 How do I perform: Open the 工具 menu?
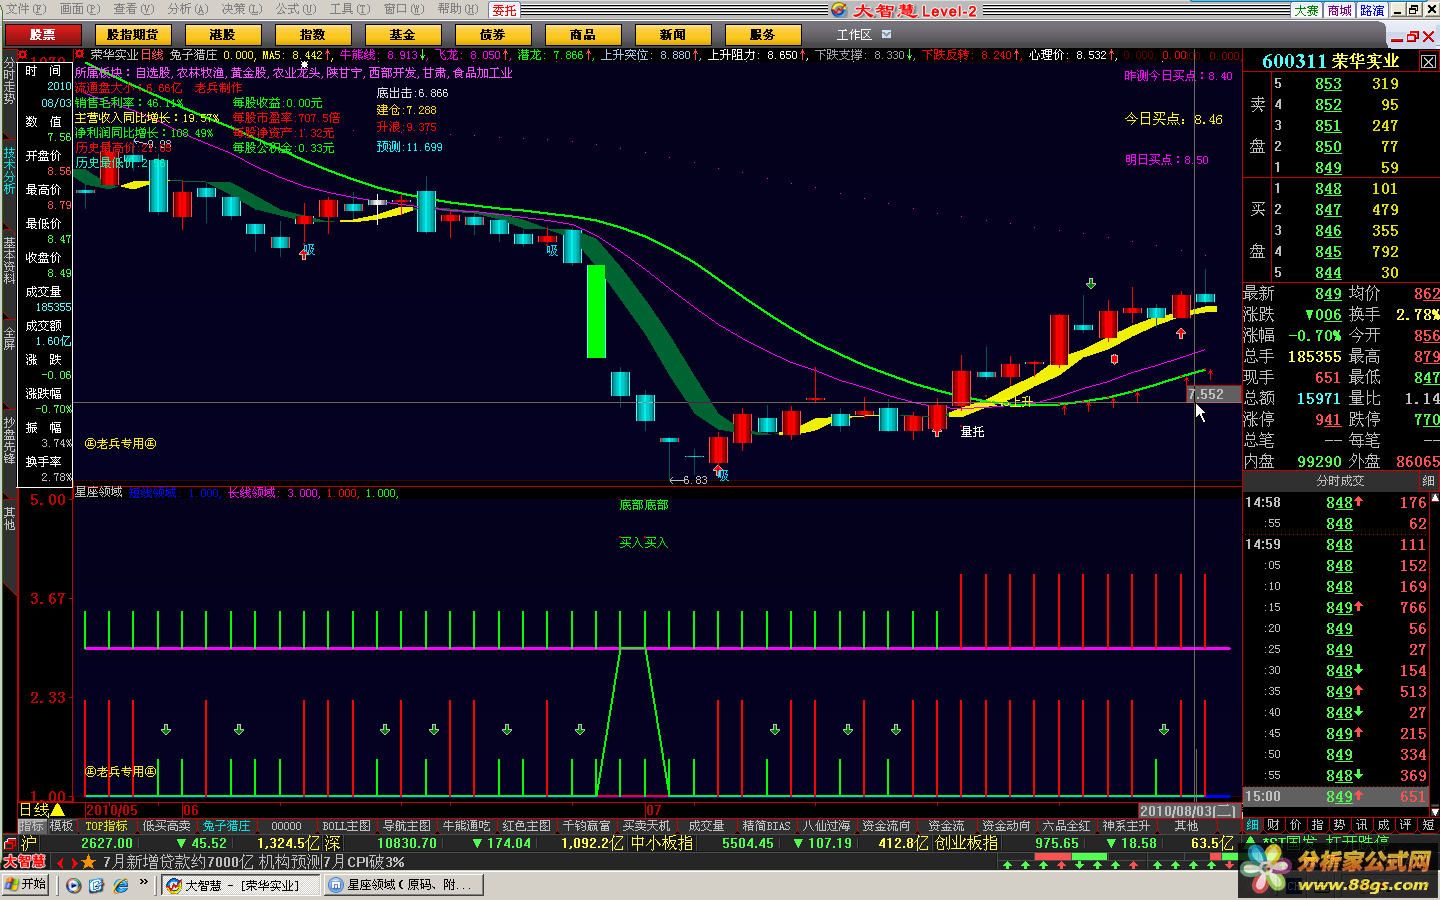tap(348, 9)
